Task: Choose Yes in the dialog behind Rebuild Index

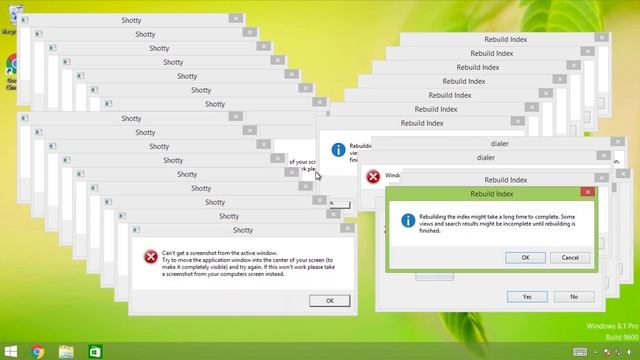Action: 527,297
